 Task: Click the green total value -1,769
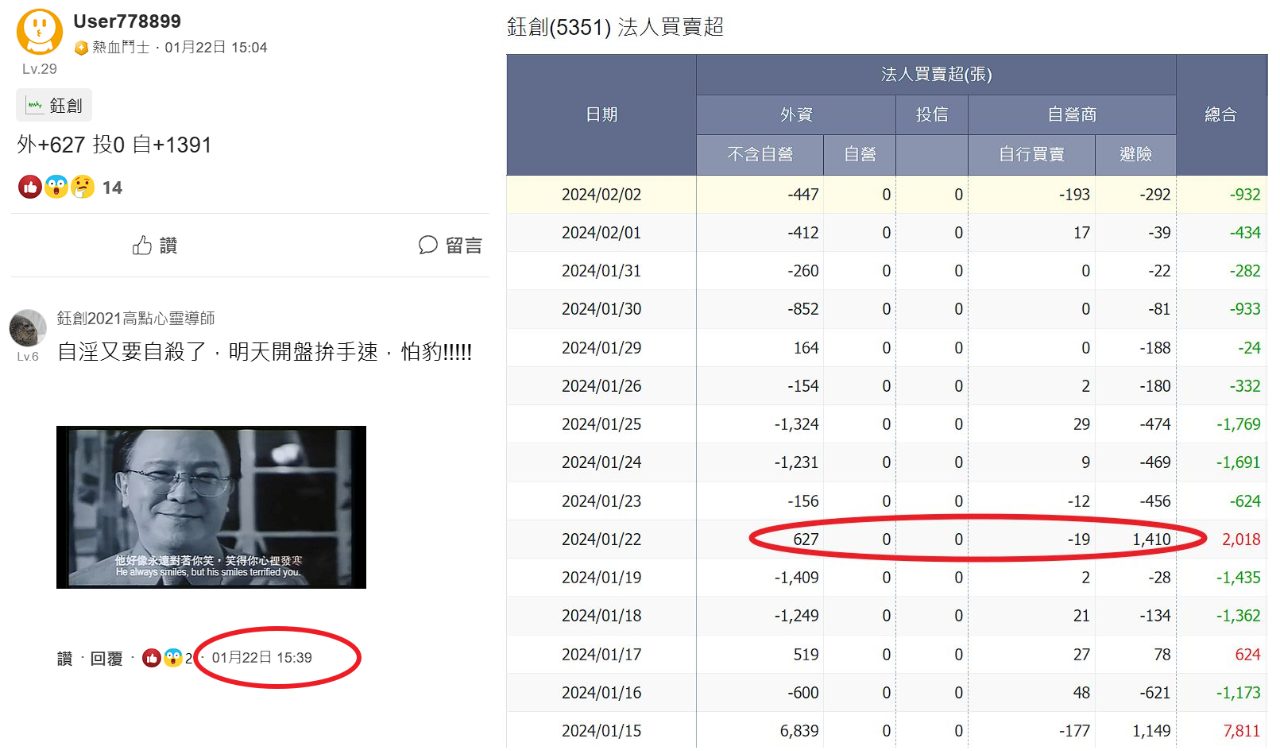coord(1239,425)
